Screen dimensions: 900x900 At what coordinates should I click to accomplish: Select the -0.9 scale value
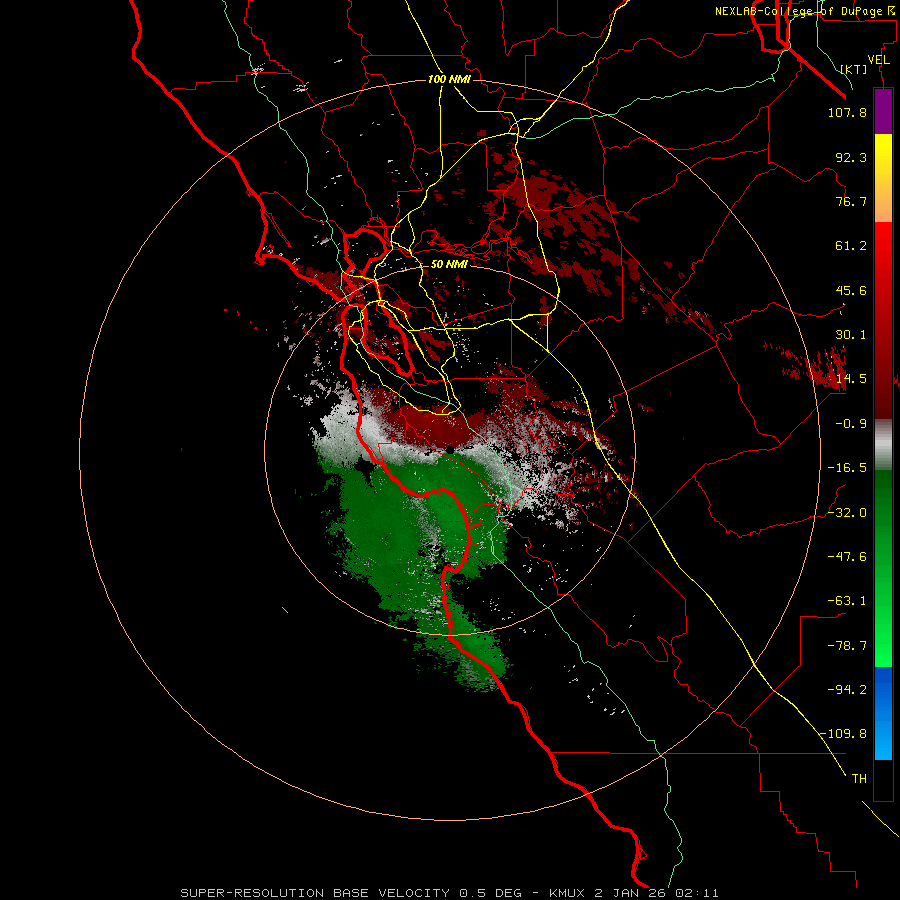coord(851,424)
